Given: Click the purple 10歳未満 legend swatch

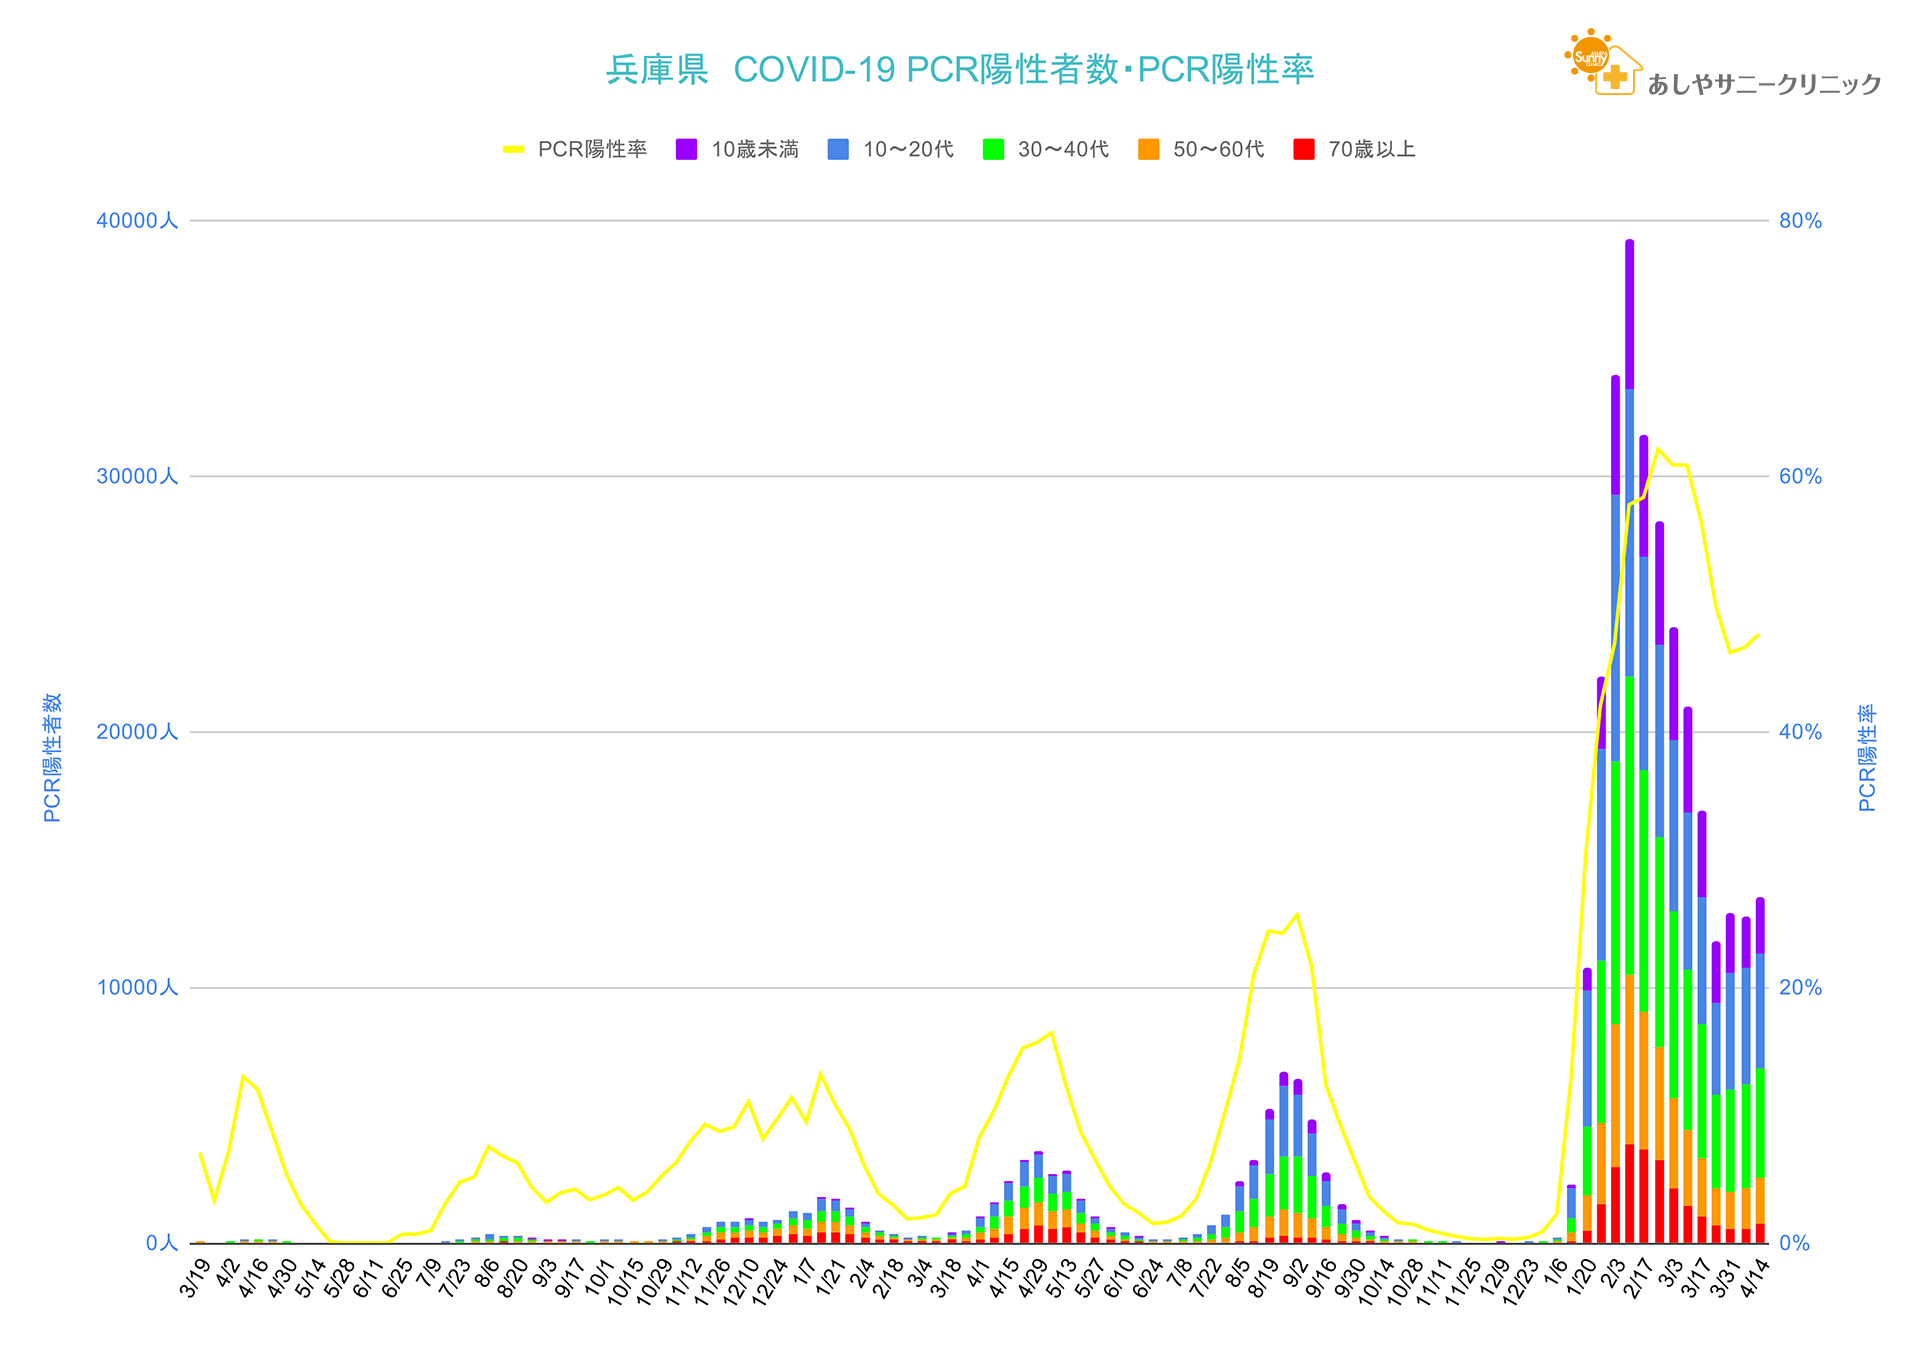Looking at the screenshot, I should tap(687, 150).
